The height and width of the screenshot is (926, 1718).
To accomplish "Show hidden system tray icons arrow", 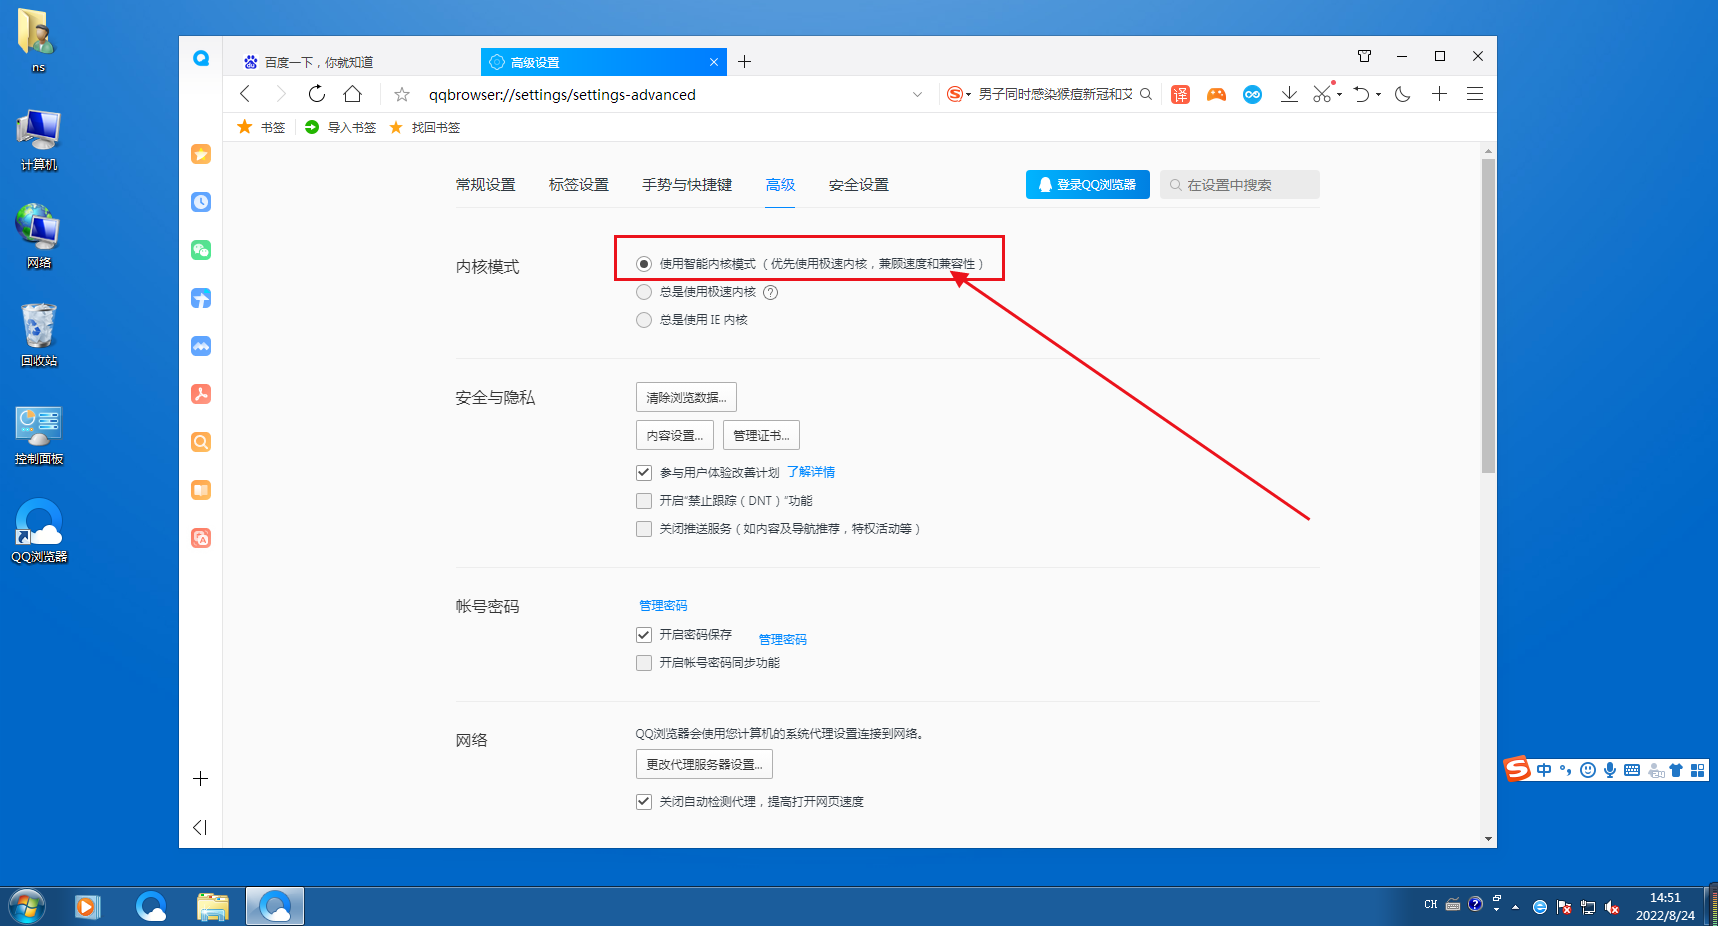I will coord(1516,907).
